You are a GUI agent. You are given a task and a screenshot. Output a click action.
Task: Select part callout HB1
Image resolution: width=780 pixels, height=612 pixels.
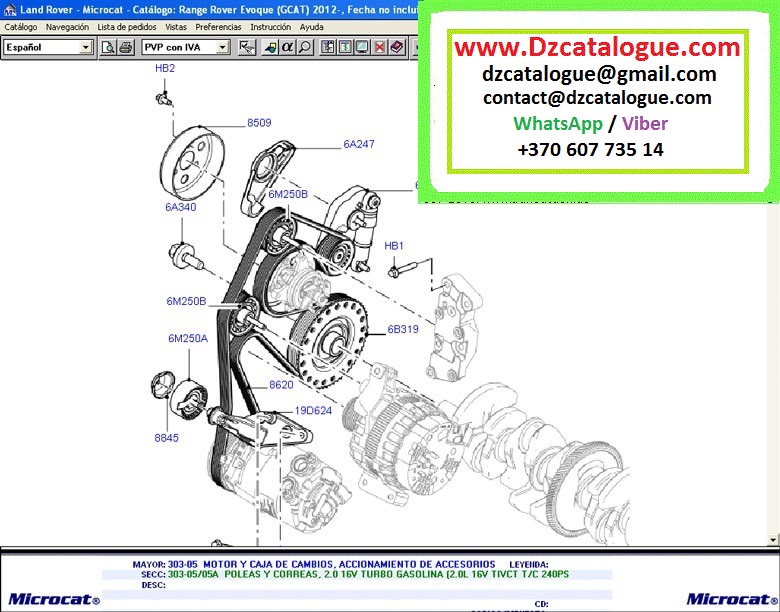pos(393,246)
